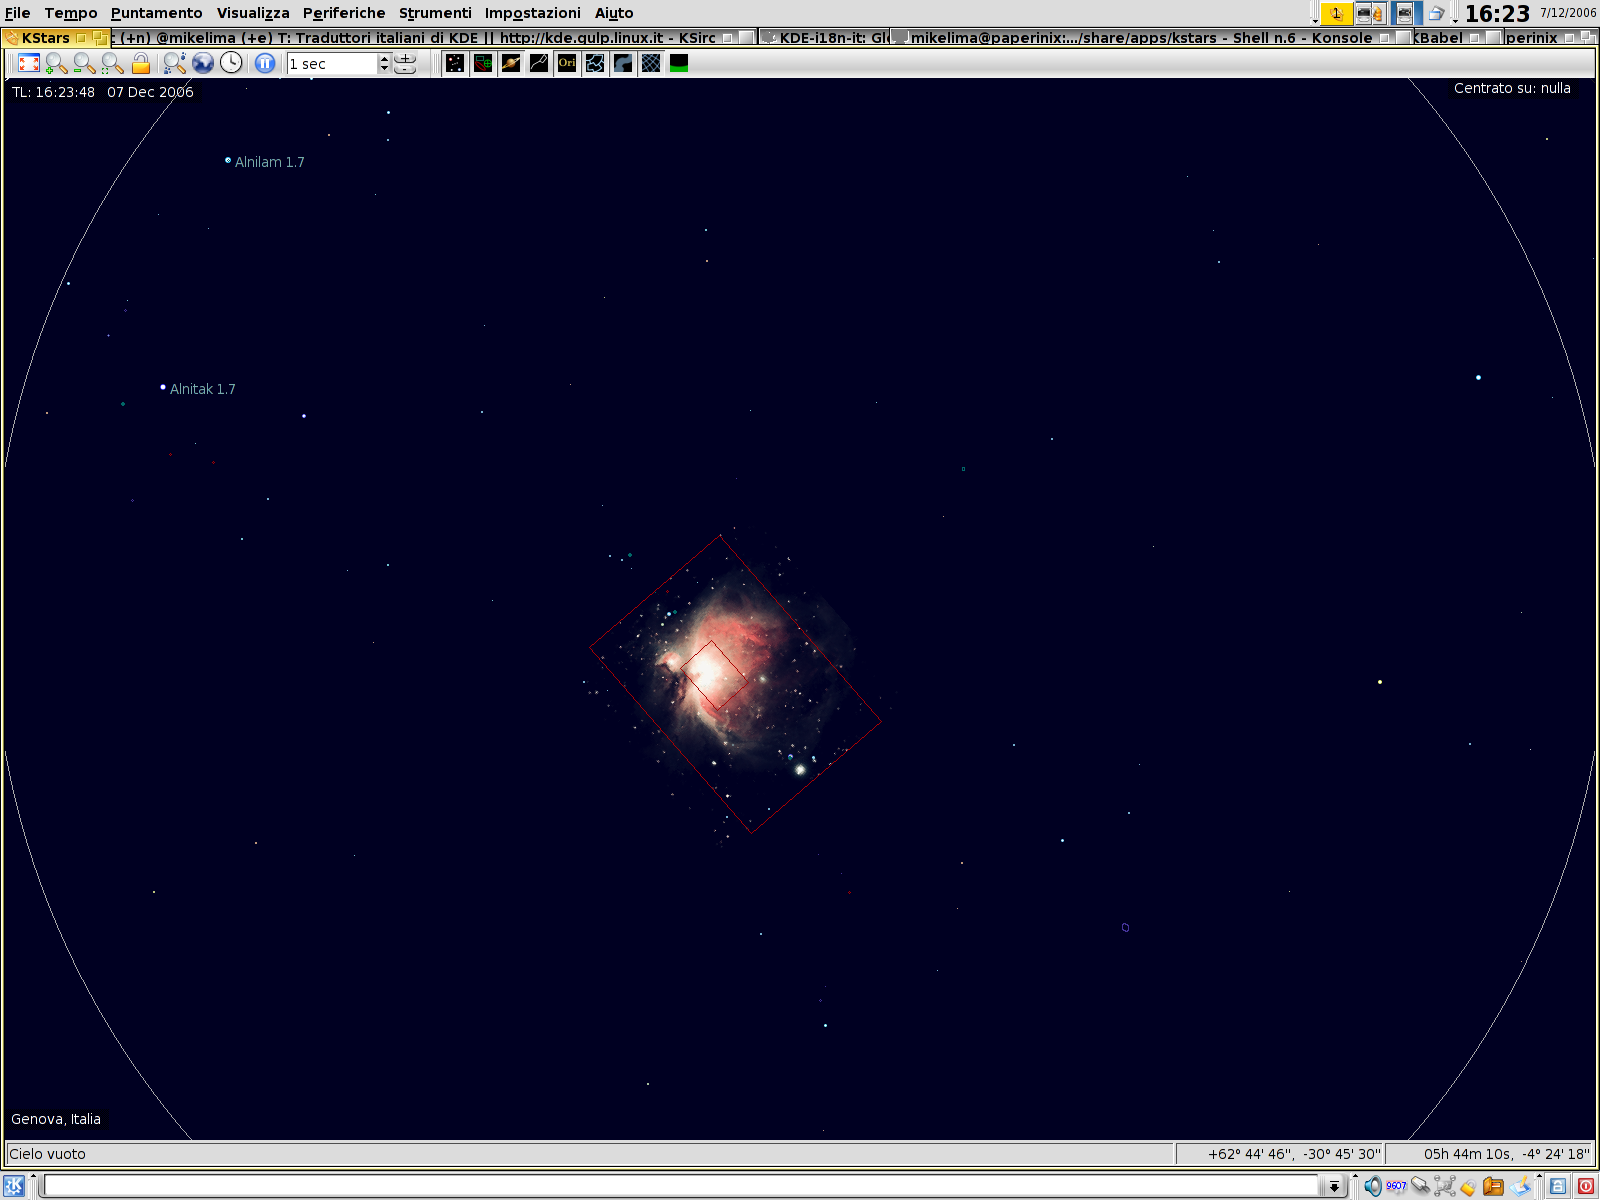
Task: Click the bright star below the nebula
Action: coord(800,769)
